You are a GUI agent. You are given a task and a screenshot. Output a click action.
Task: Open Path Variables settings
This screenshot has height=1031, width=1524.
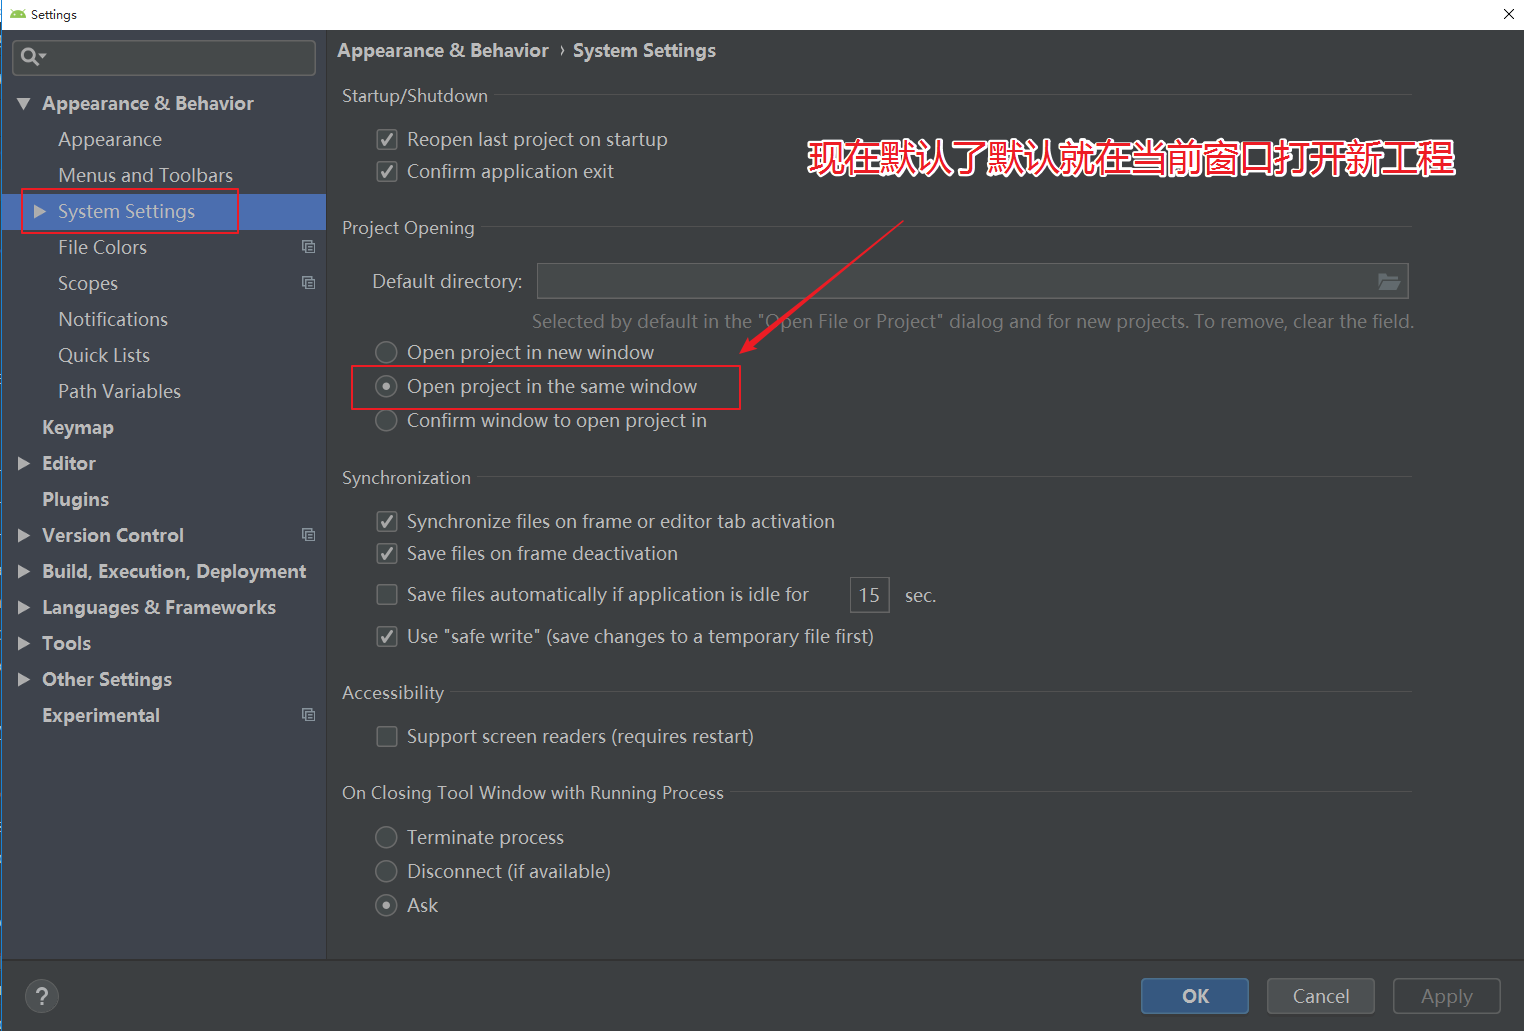(x=119, y=391)
